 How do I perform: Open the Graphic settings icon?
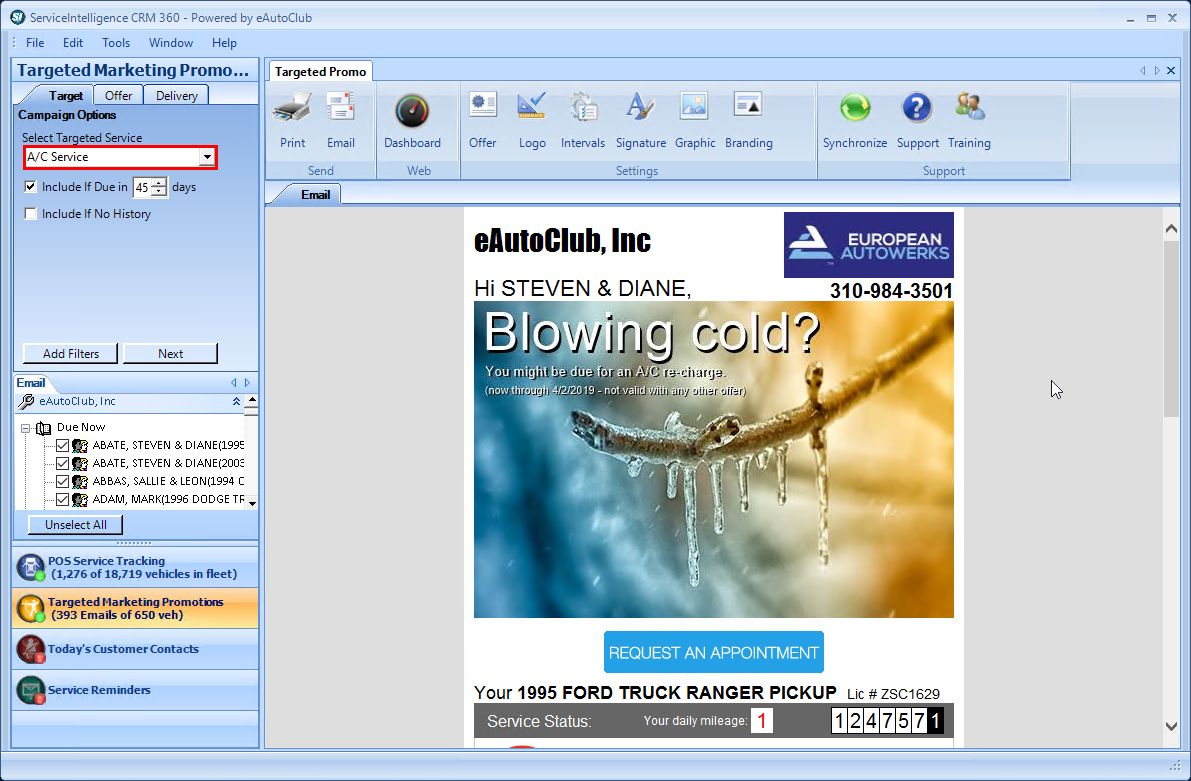tap(694, 106)
